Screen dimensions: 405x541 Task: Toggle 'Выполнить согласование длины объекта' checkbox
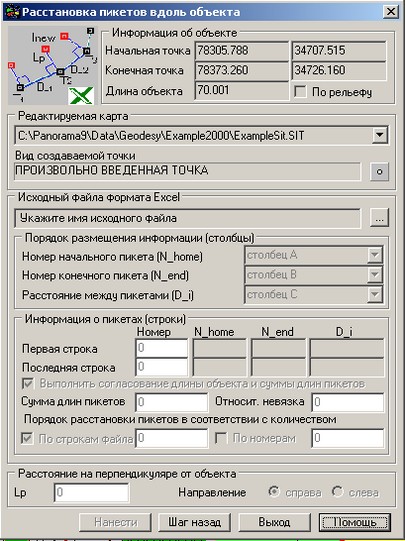point(28,384)
